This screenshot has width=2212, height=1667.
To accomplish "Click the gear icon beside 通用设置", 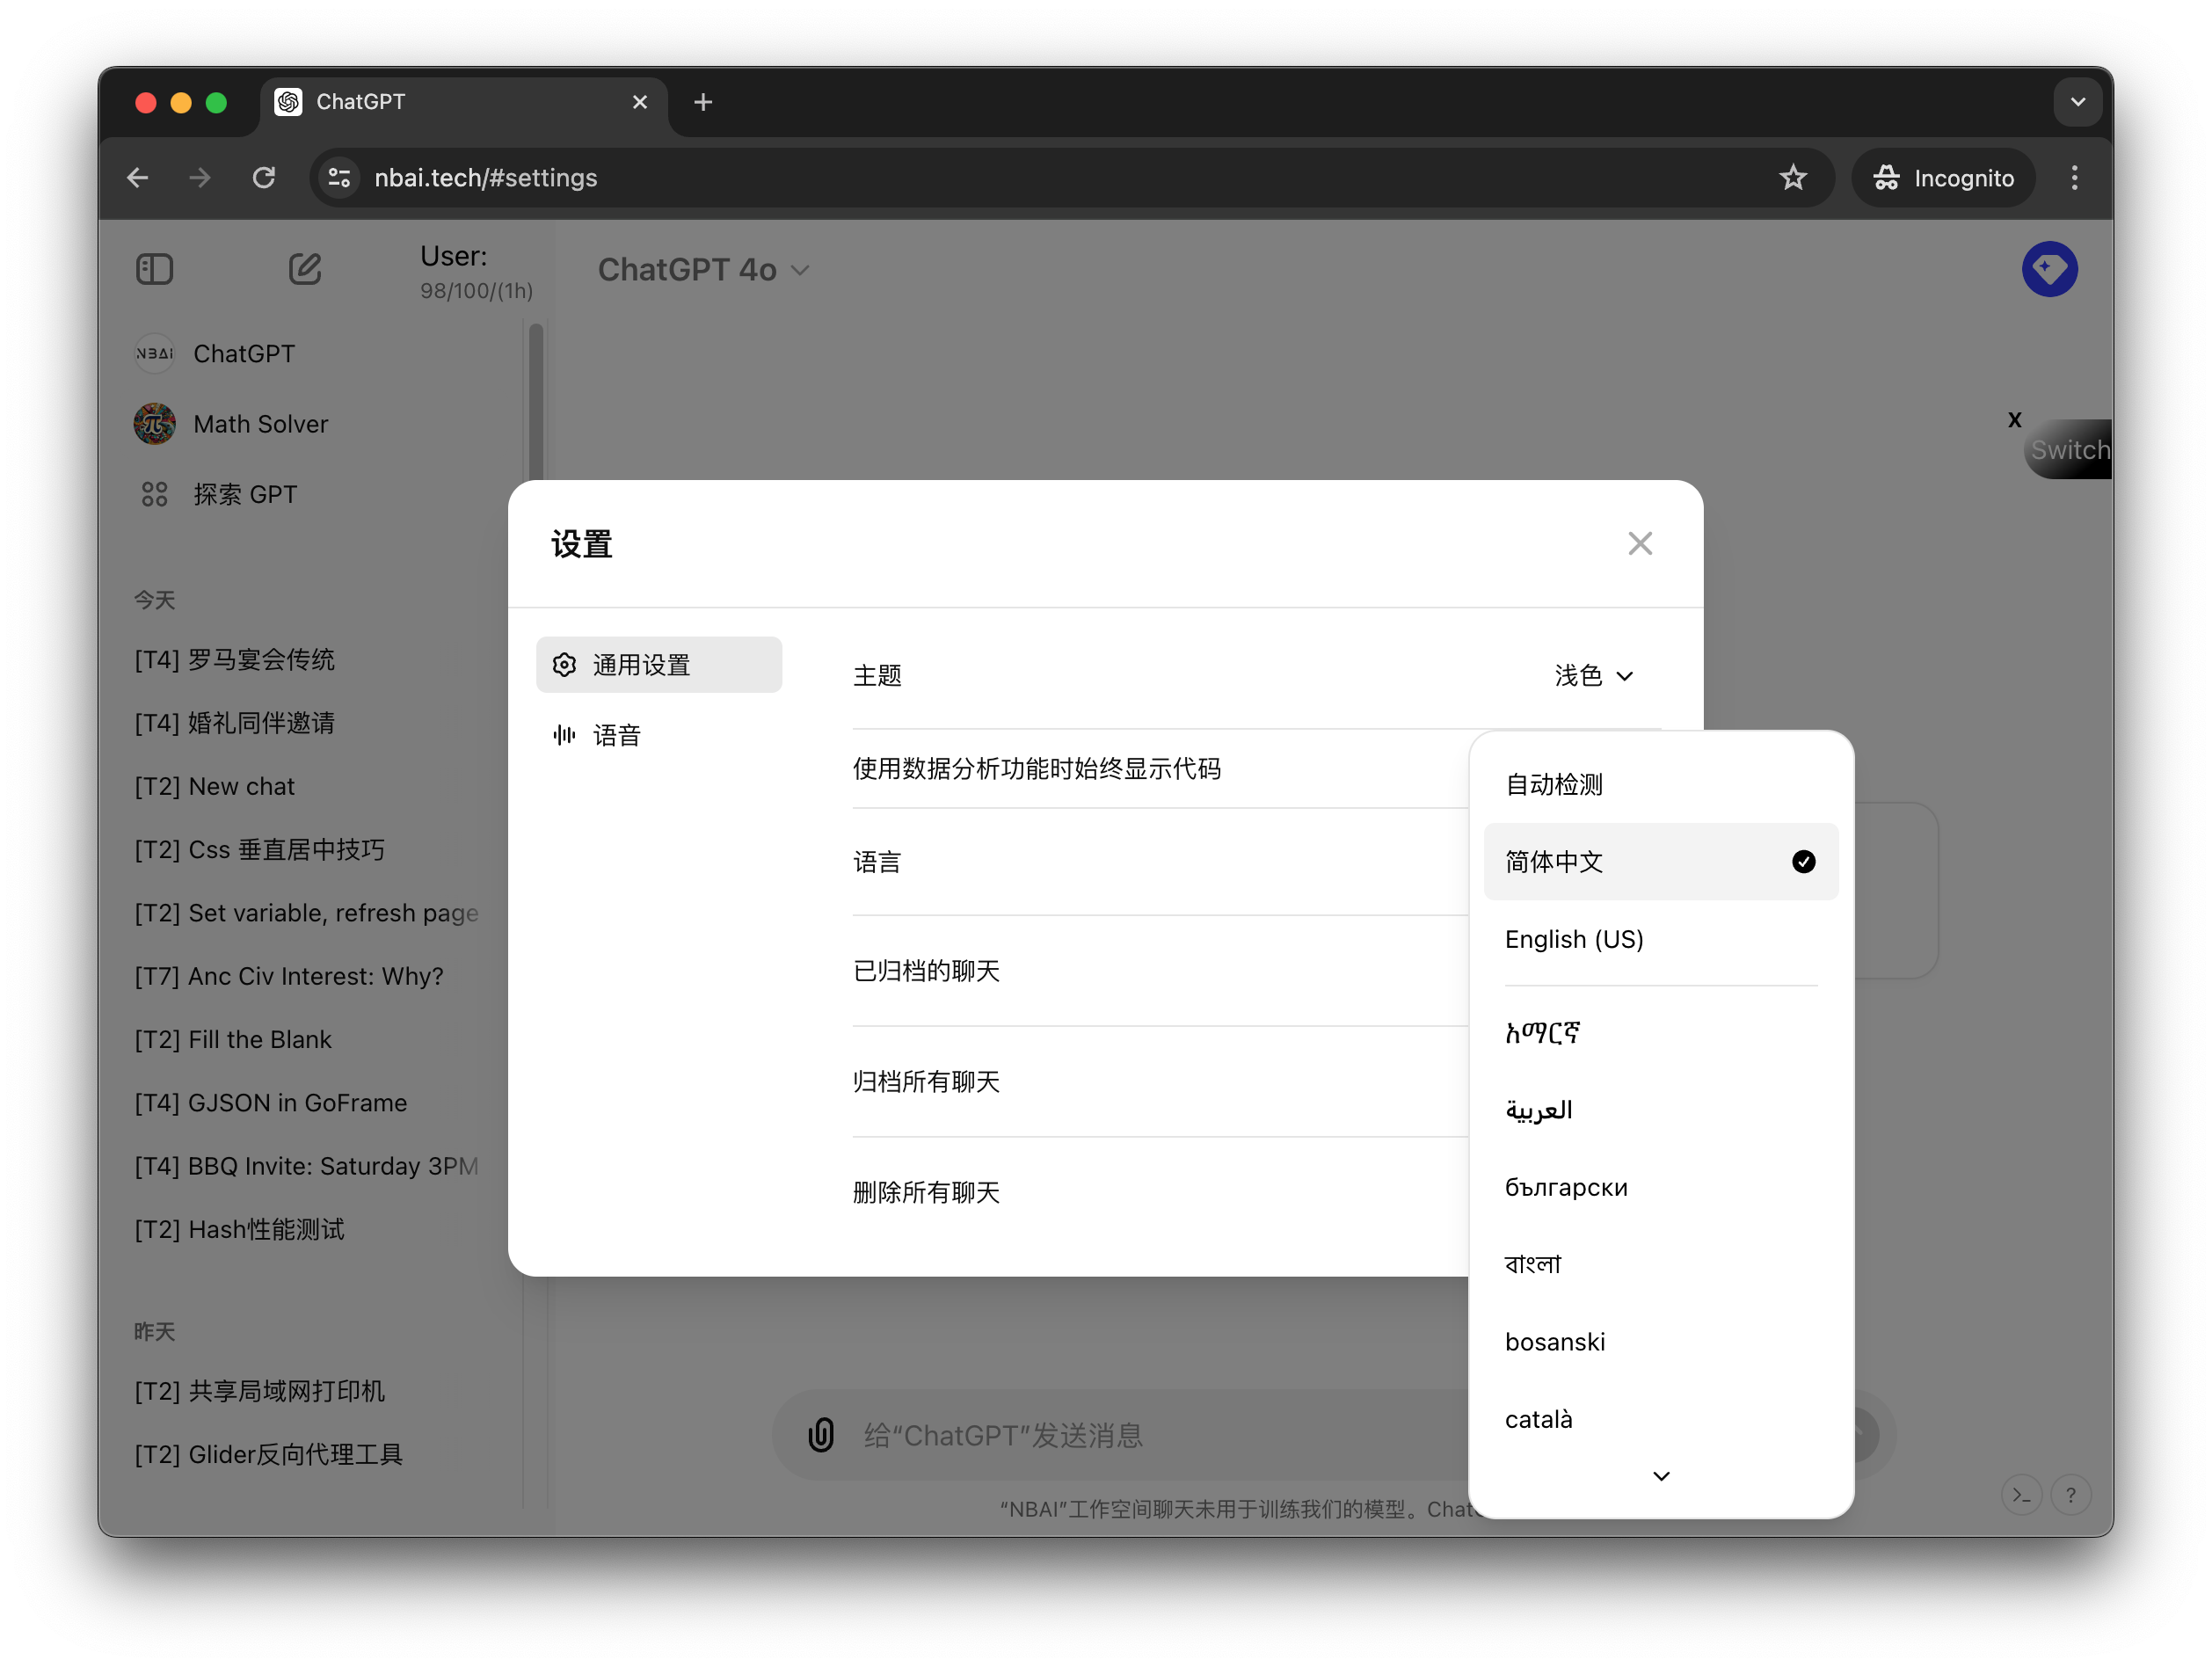I will (x=564, y=665).
